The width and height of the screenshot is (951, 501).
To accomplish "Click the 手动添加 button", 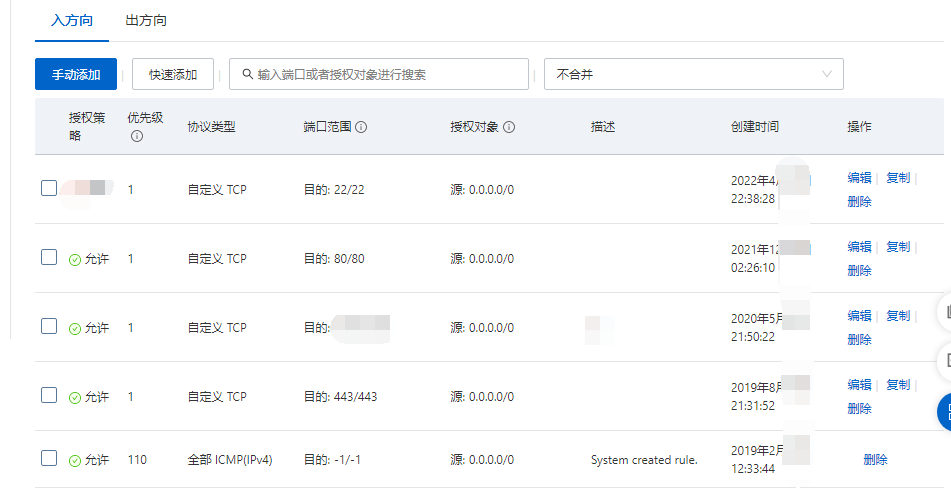I will click(x=76, y=74).
